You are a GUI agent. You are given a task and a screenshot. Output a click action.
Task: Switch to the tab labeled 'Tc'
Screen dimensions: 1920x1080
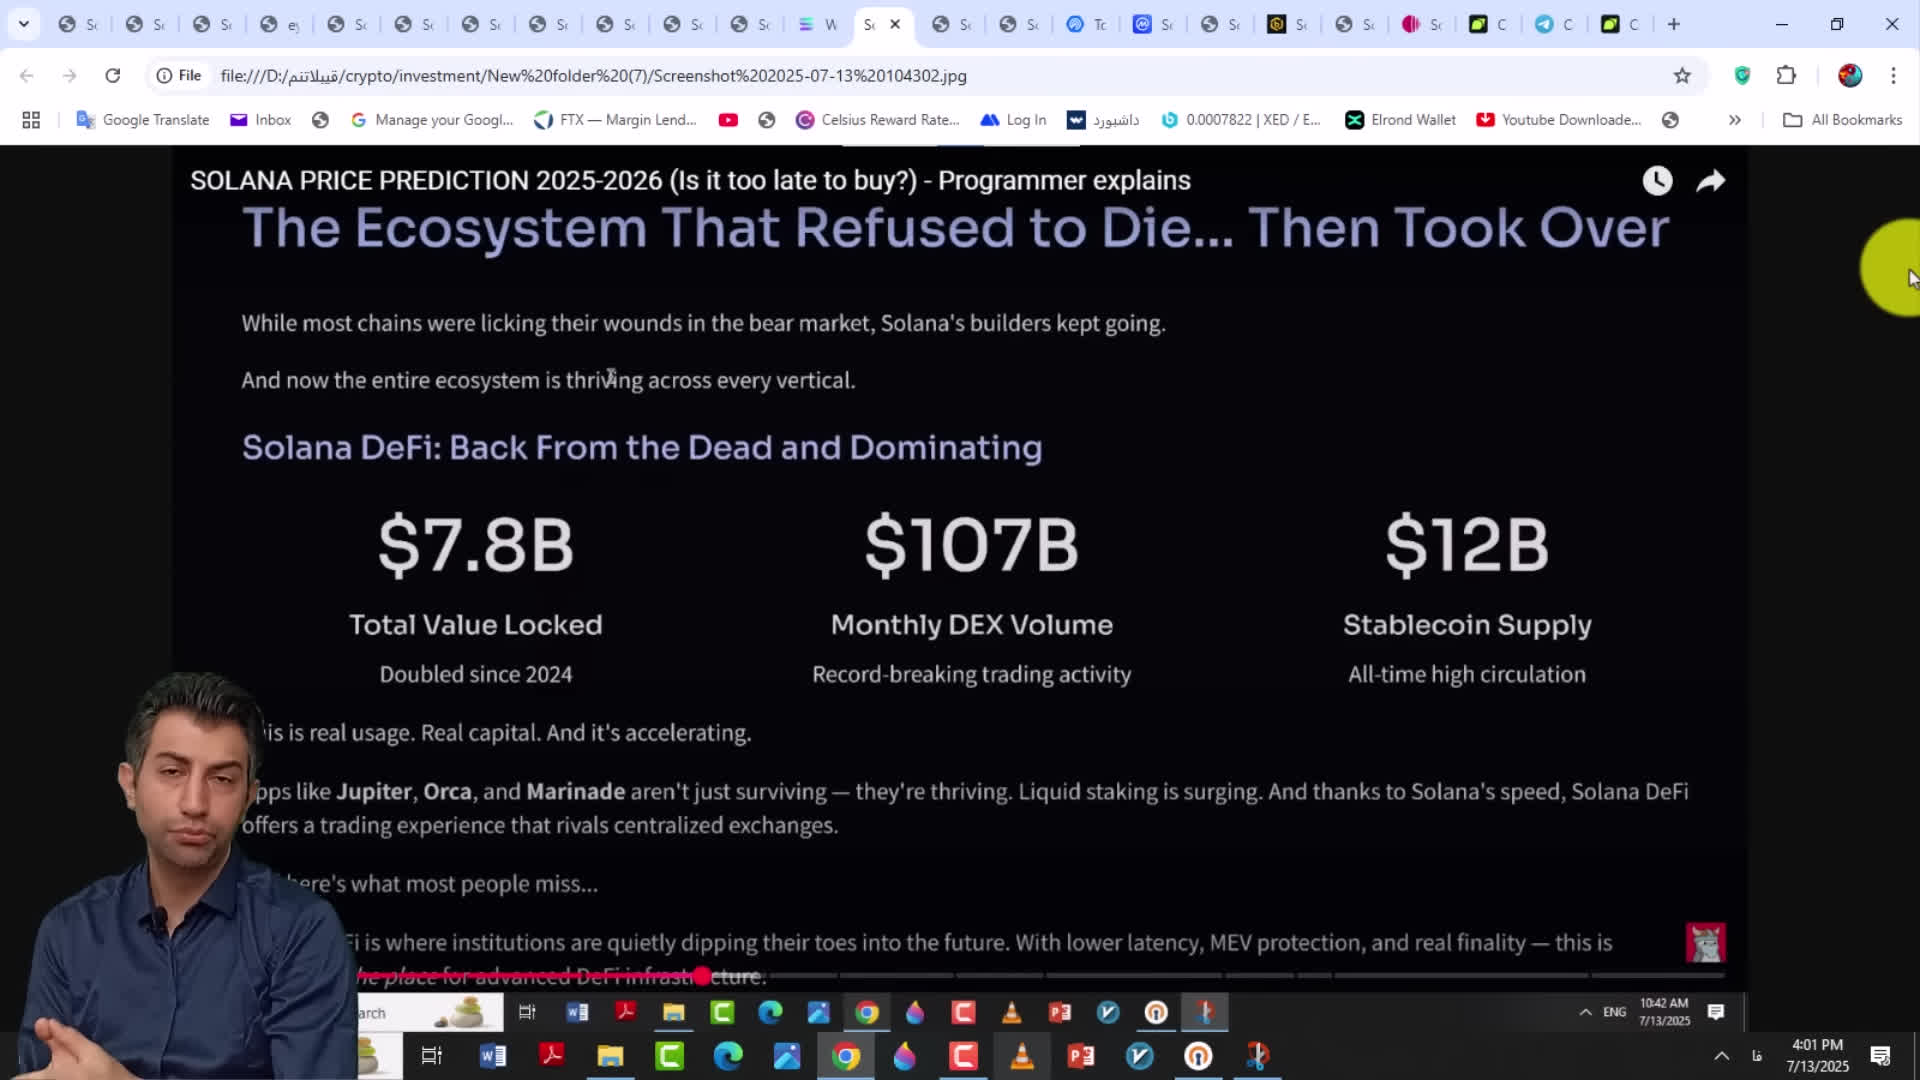coord(1087,24)
